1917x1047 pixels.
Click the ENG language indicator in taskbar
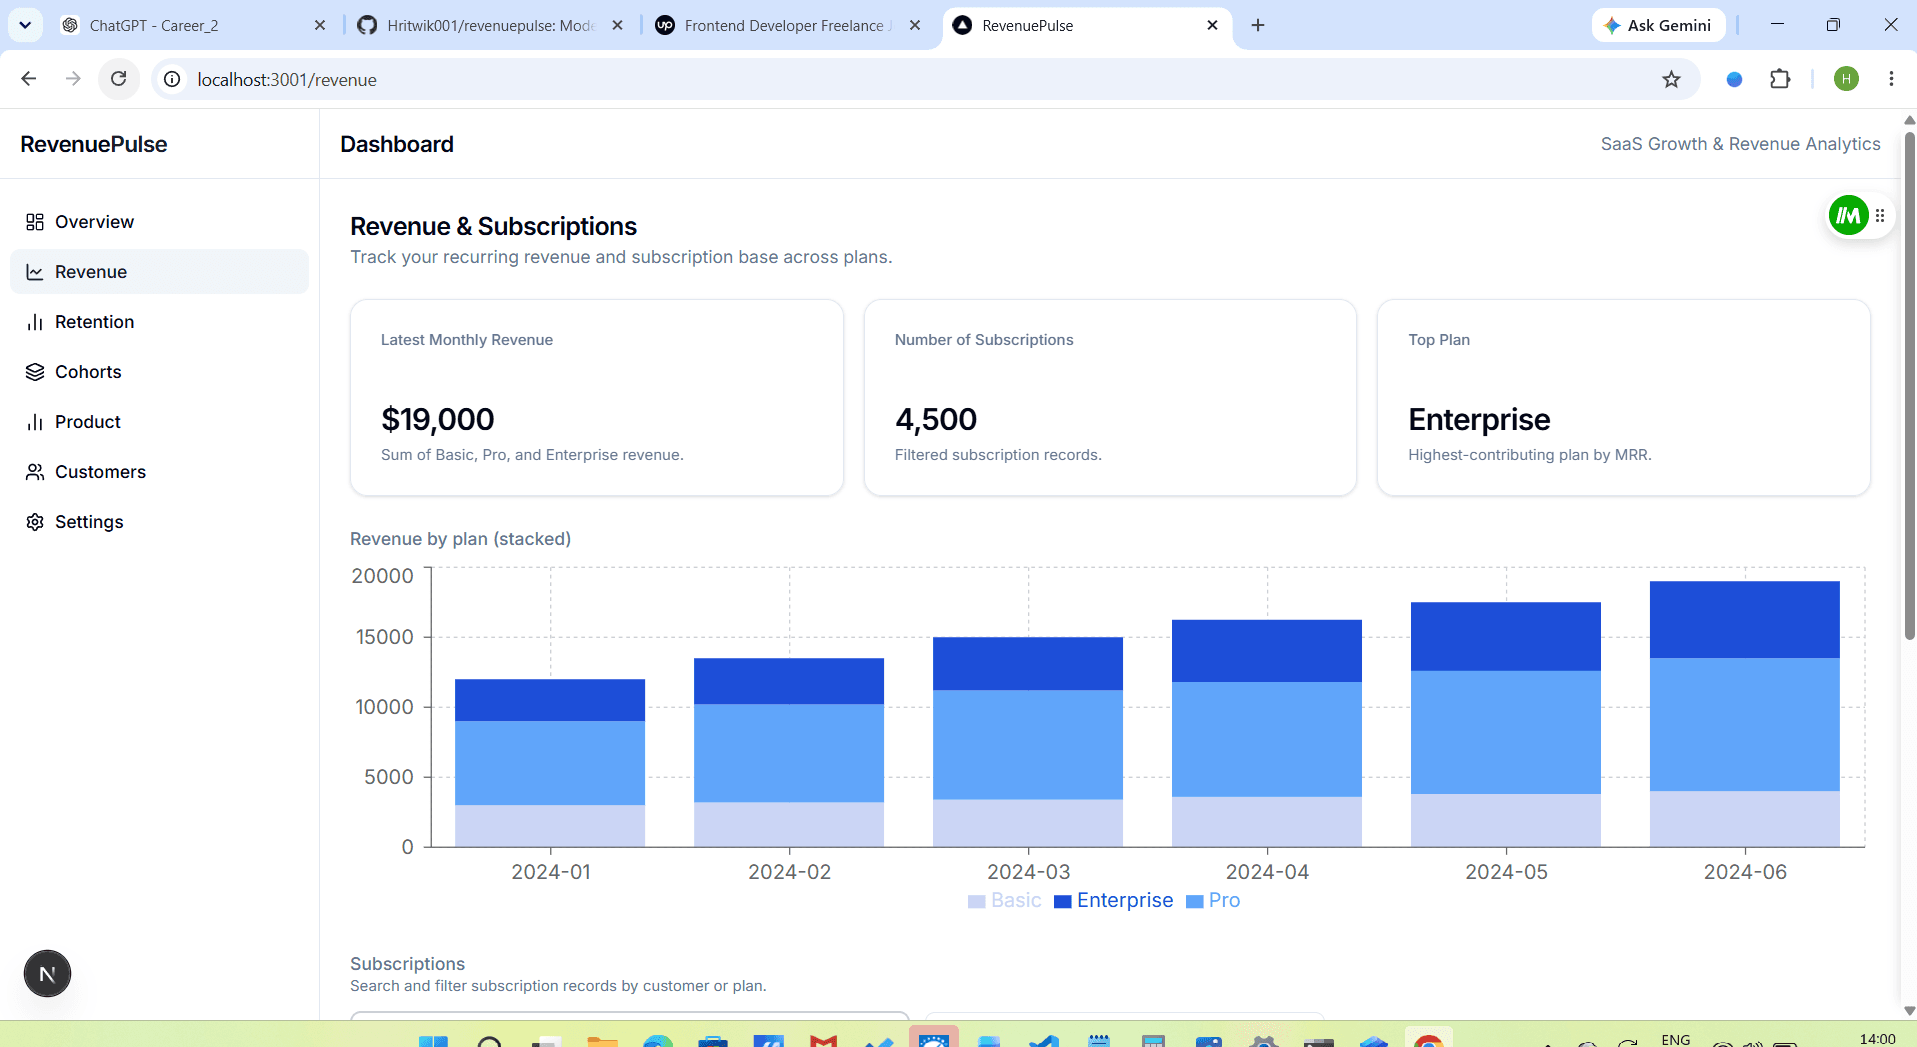pyautogui.click(x=1676, y=1039)
